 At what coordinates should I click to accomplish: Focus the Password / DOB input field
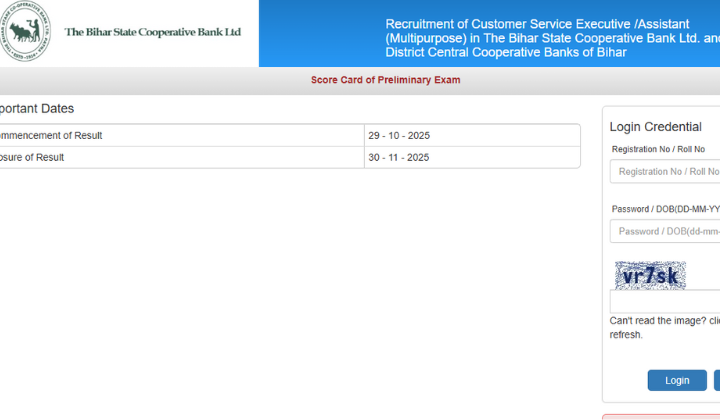665,231
